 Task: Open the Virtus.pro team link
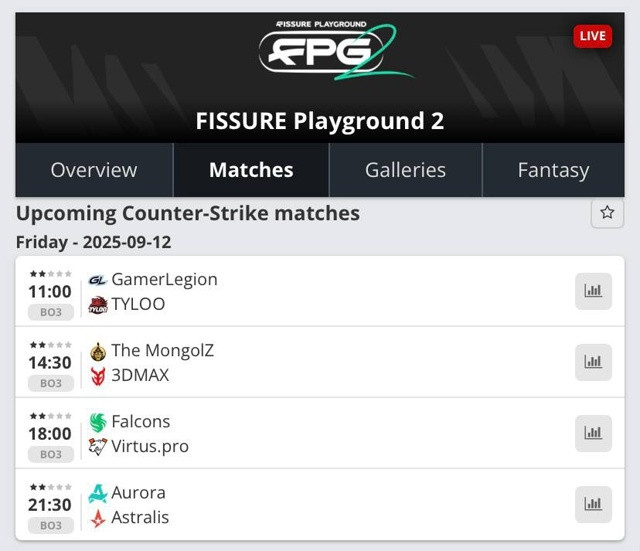coord(150,446)
